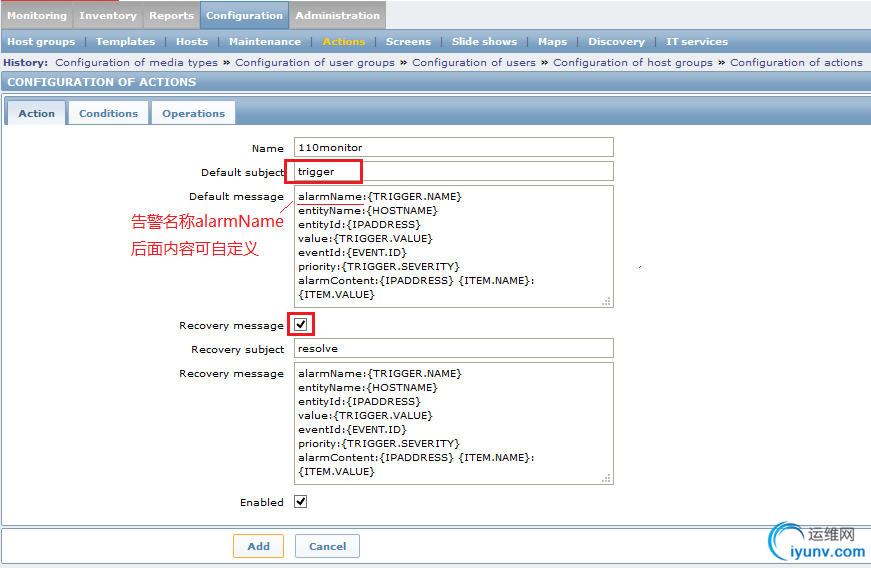
Task: Open Slide shows submenu
Action: [x=484, y=42]
